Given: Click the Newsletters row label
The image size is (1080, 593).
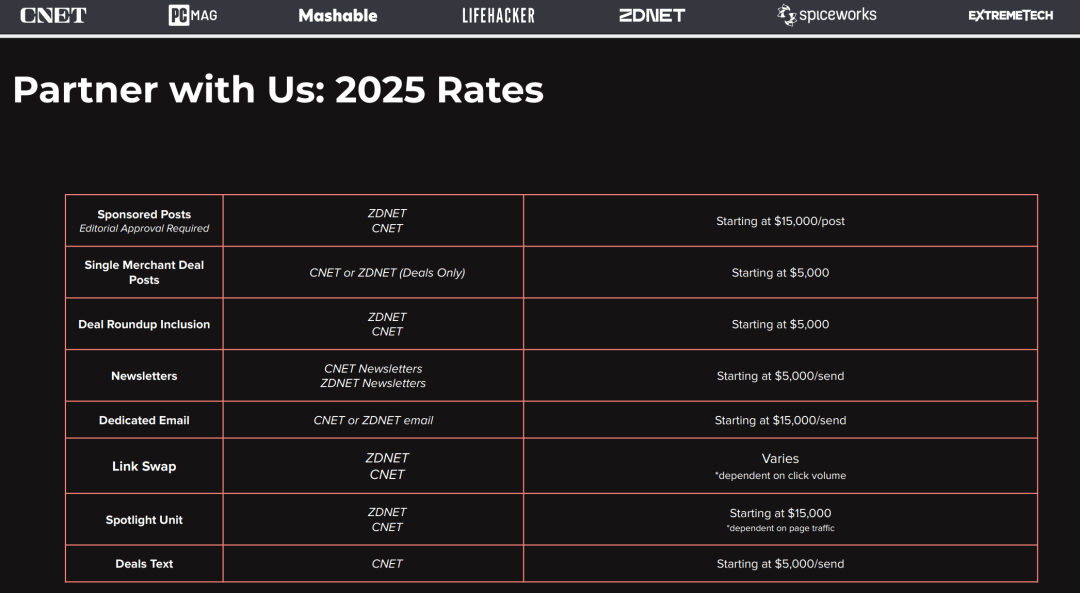Looking at the screenshot, I should (x=144, y=376).
